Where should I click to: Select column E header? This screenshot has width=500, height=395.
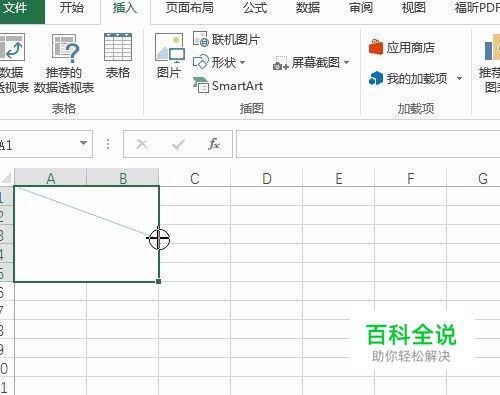339,178
